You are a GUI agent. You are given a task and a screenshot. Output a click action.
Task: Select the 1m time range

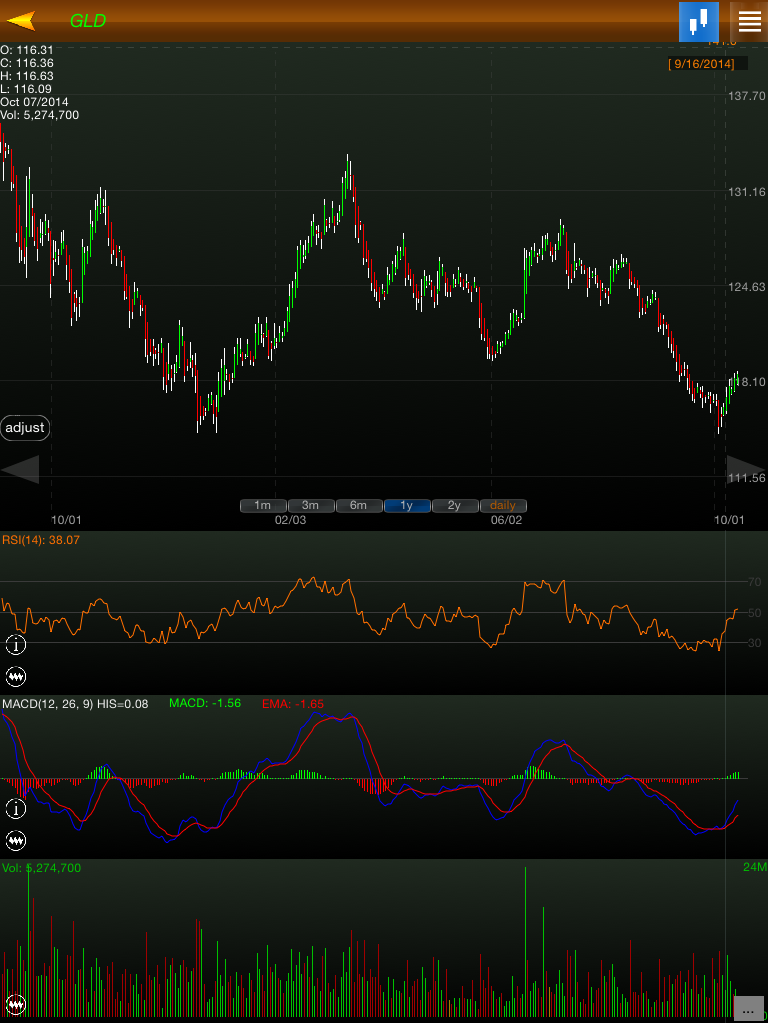pos(263,505)
